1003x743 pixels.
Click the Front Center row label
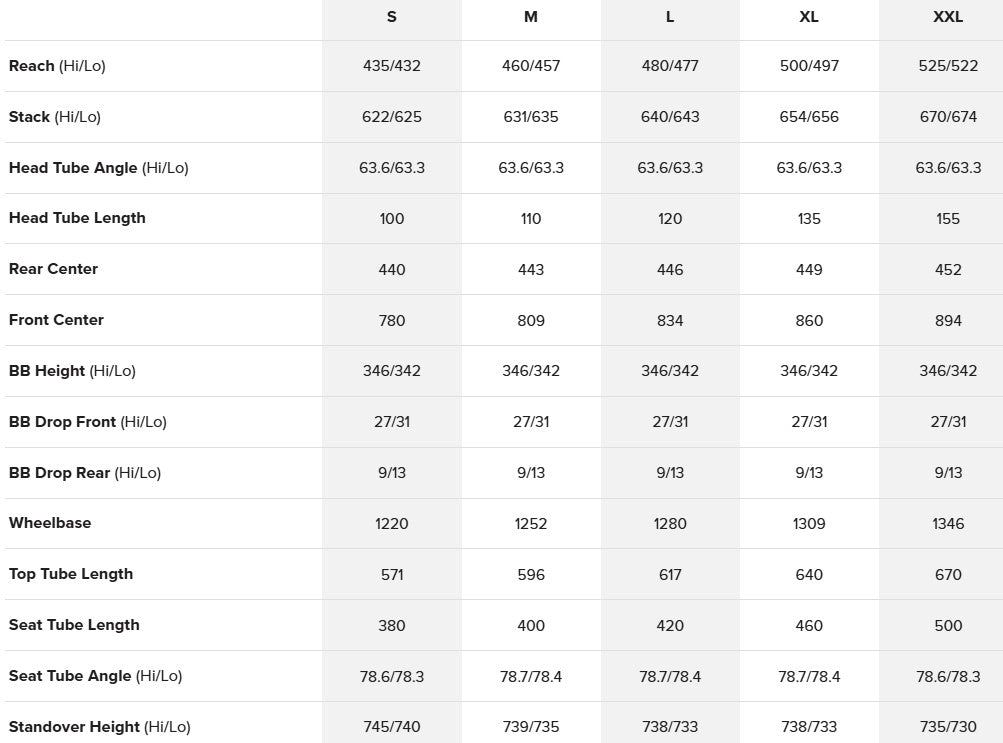(x=56, y=320)
